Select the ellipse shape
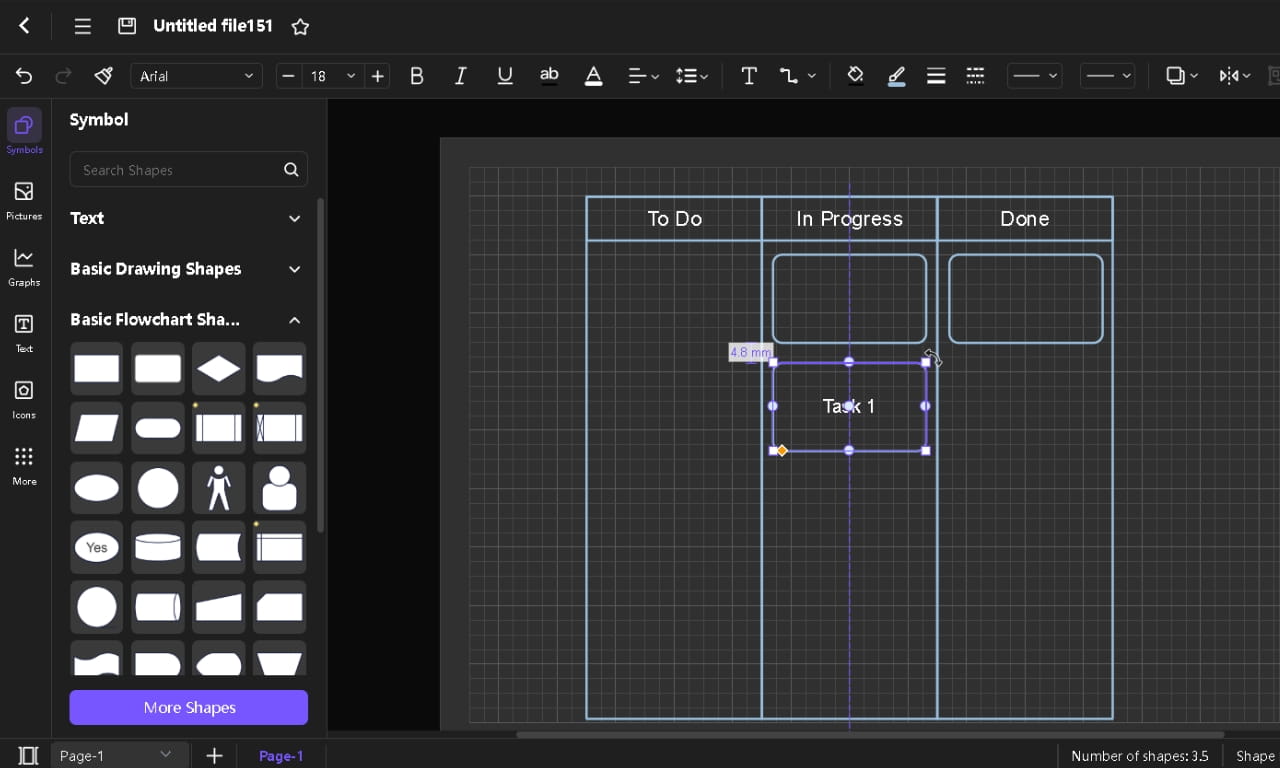This screenshot has width=1280, height=768. point(97,488)
